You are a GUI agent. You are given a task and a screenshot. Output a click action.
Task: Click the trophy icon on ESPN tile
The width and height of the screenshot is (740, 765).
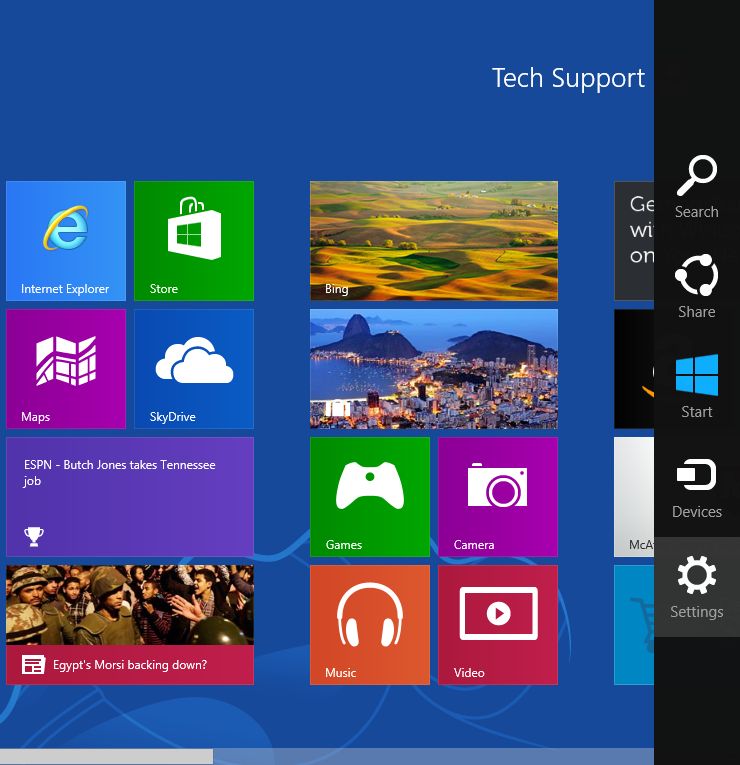(x=34, y=537)
